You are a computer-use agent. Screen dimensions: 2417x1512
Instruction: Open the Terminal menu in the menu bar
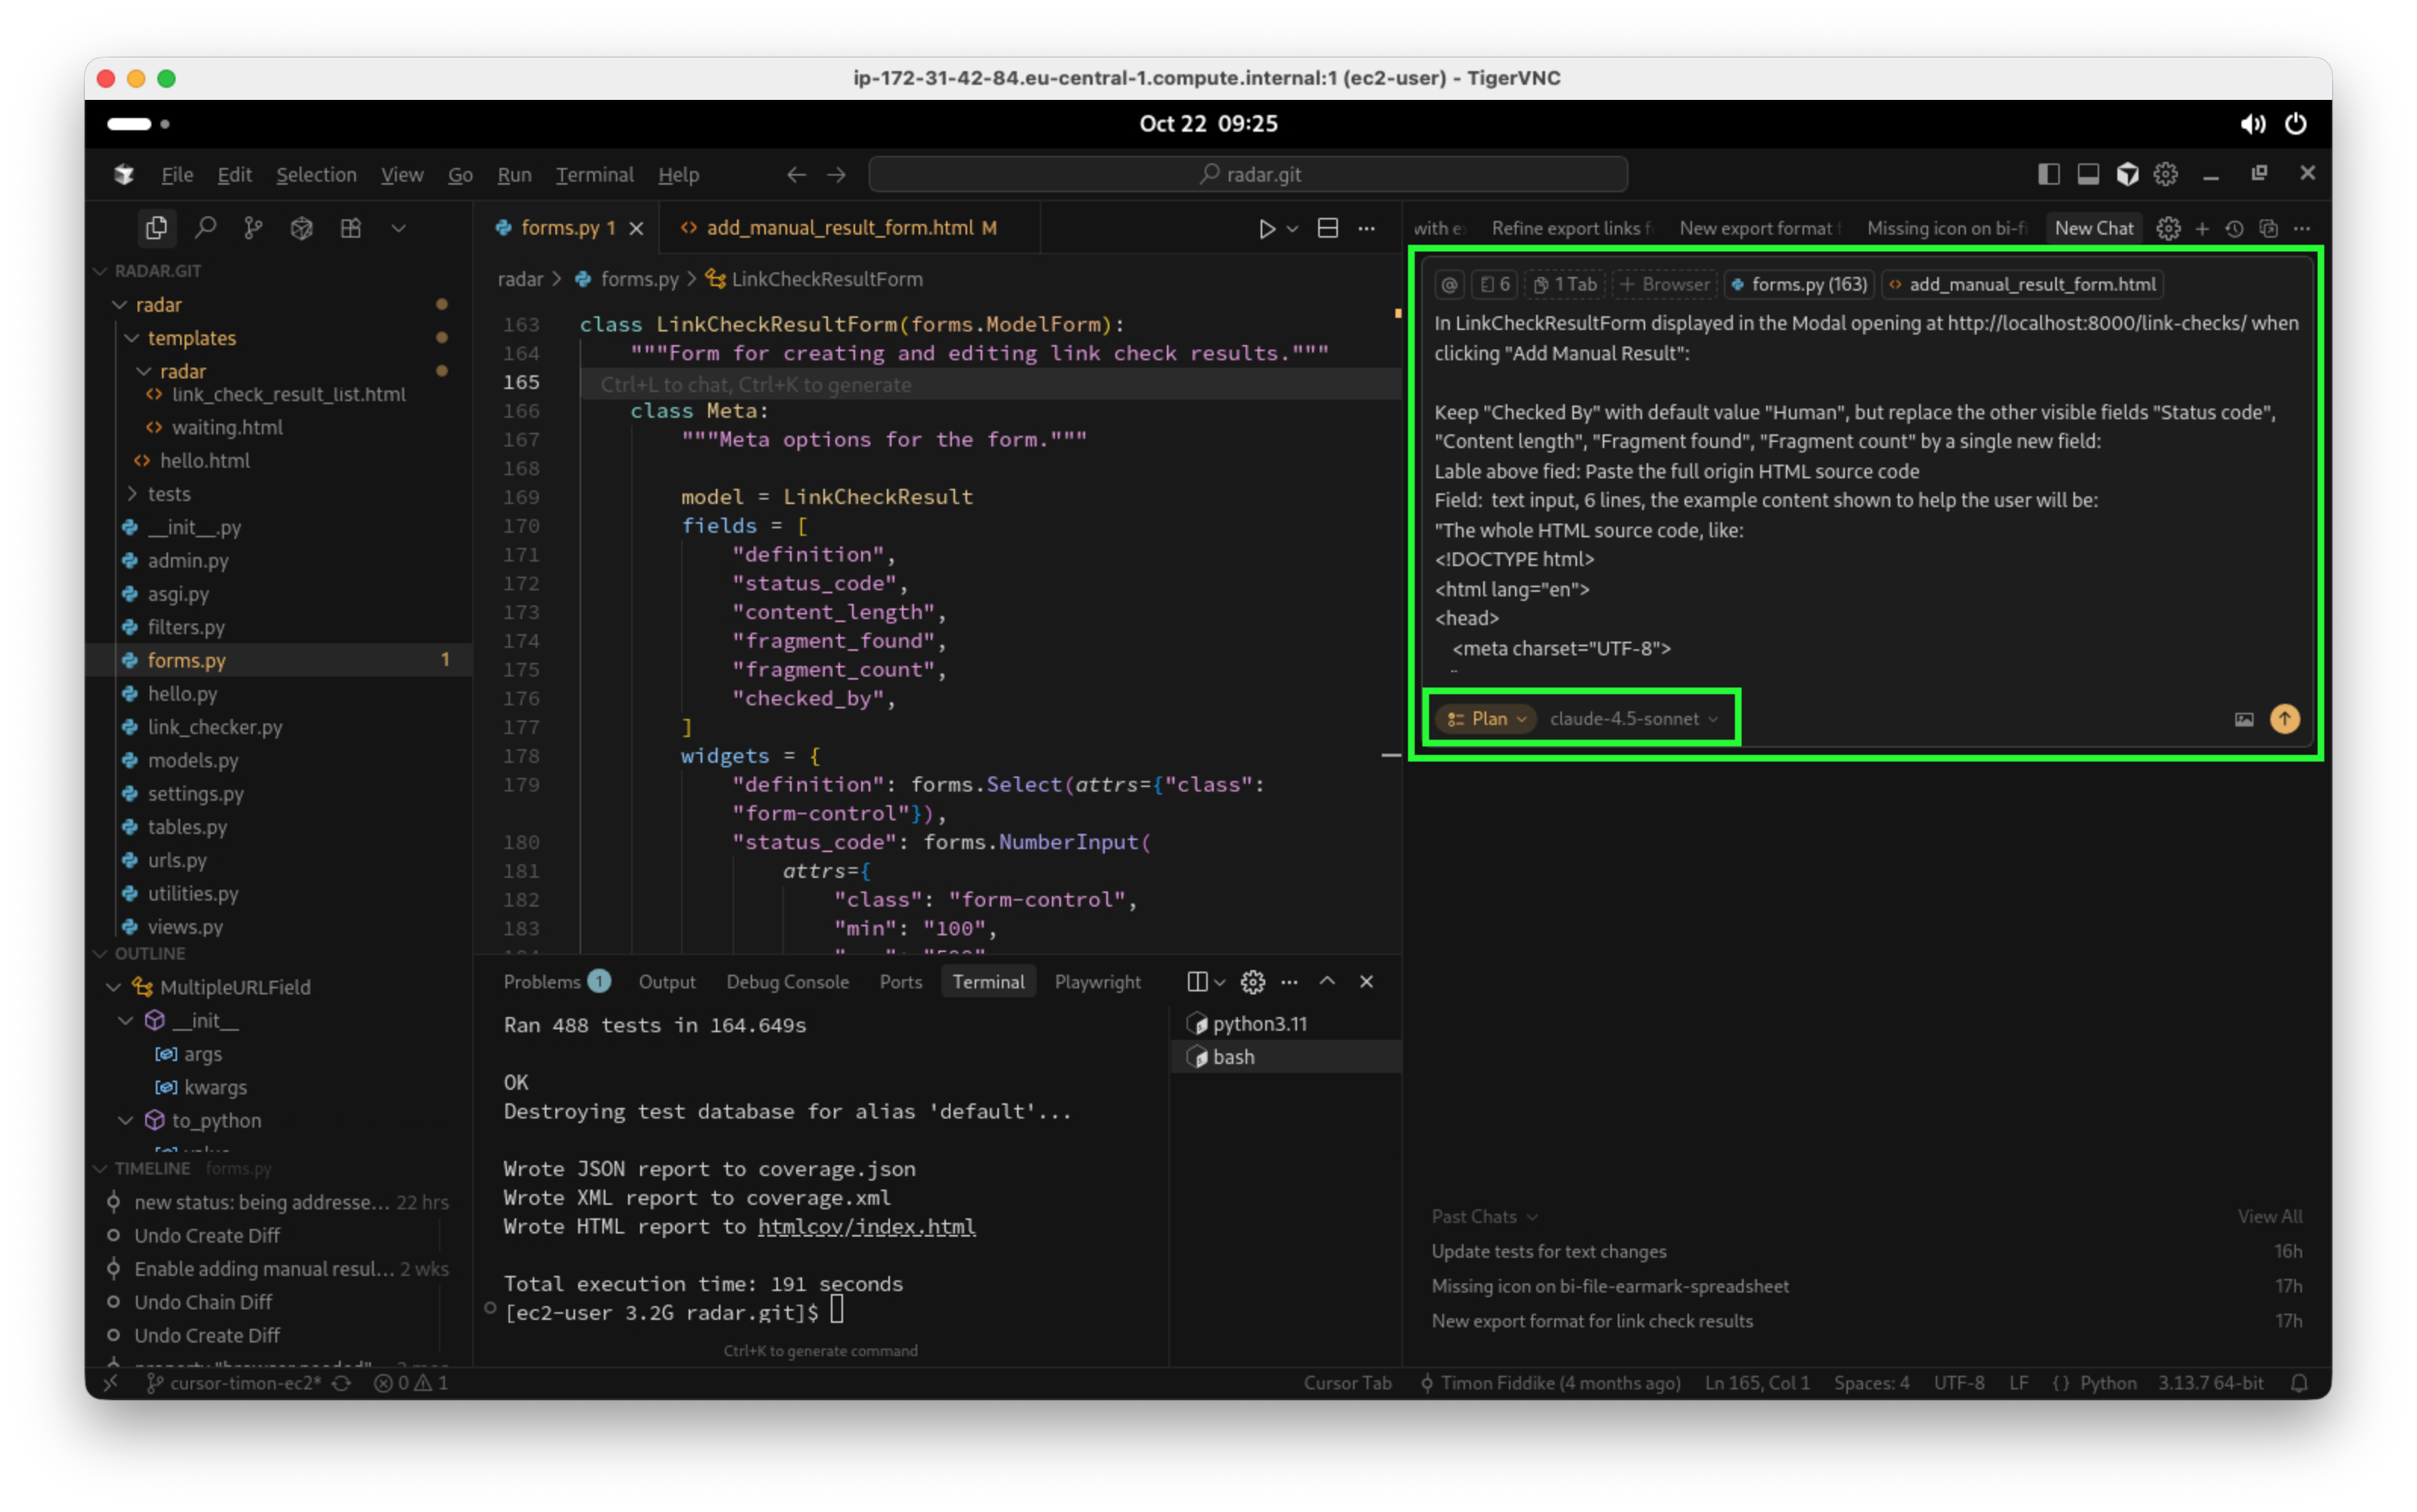(x=594, y=175)
